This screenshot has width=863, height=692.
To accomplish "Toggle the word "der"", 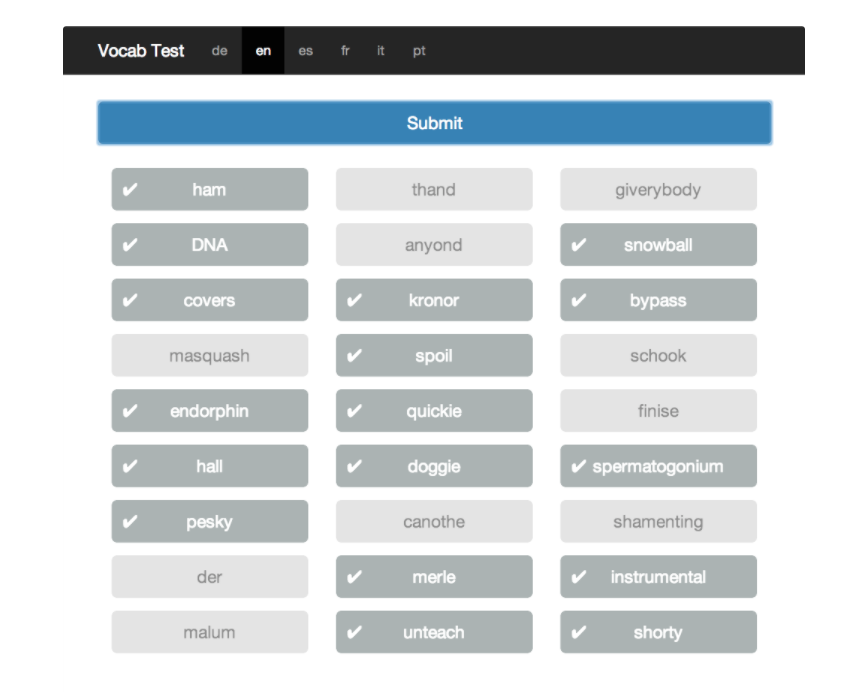I will (209, 577).
